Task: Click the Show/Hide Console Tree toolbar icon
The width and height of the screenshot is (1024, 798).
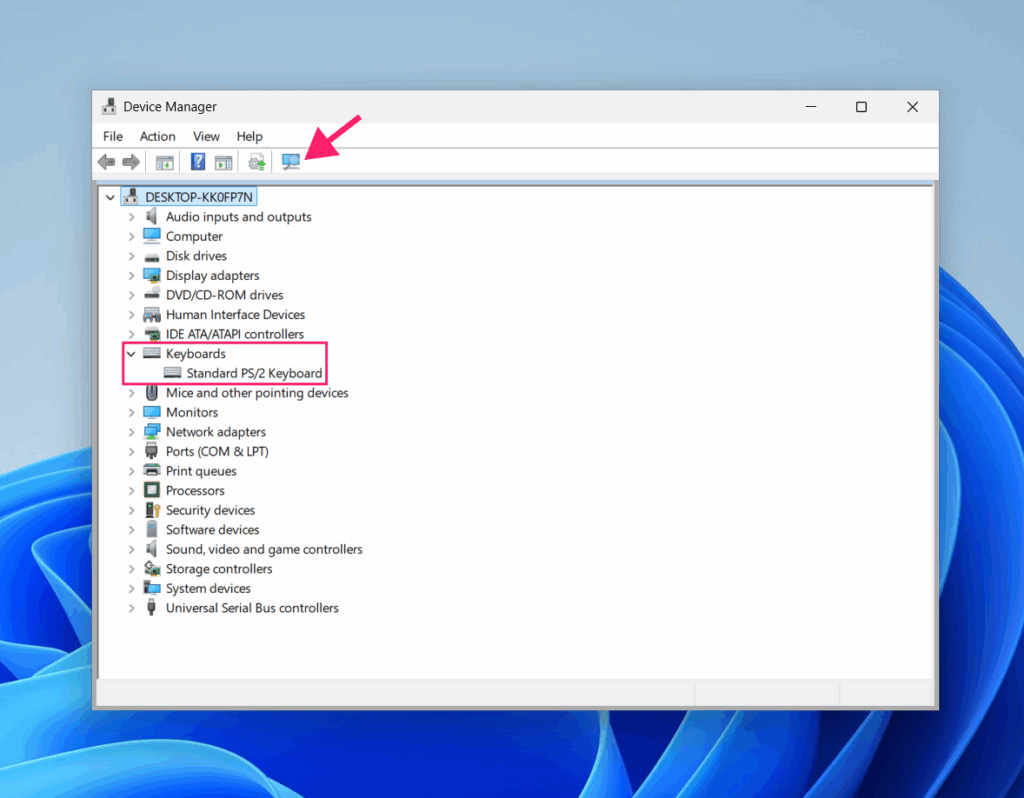Action: pyautogui.click(x=165, y=162)
